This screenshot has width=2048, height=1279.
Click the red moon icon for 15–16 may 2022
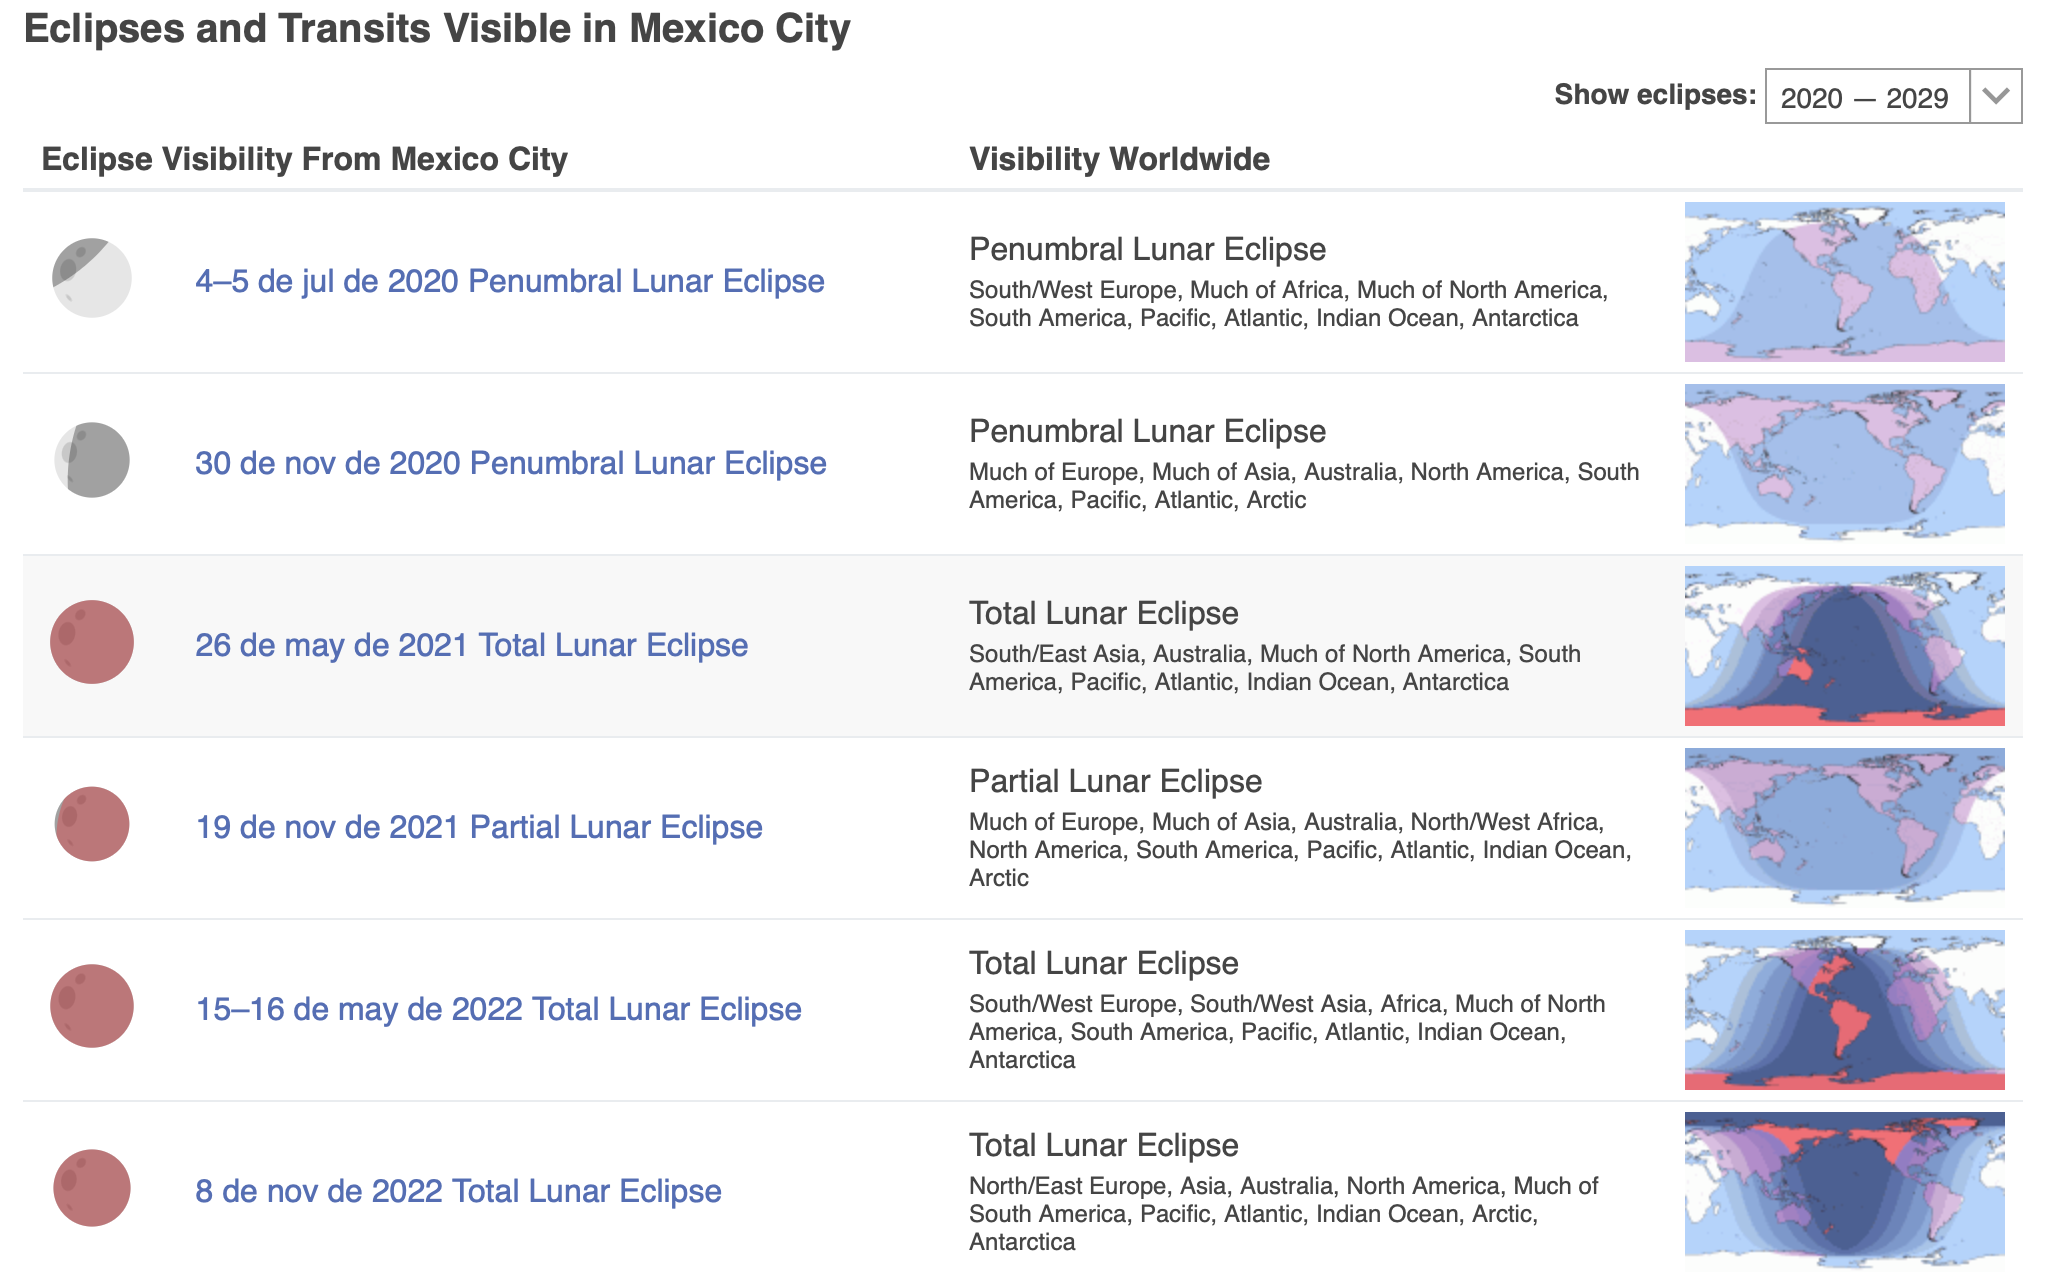[91, 1008]
